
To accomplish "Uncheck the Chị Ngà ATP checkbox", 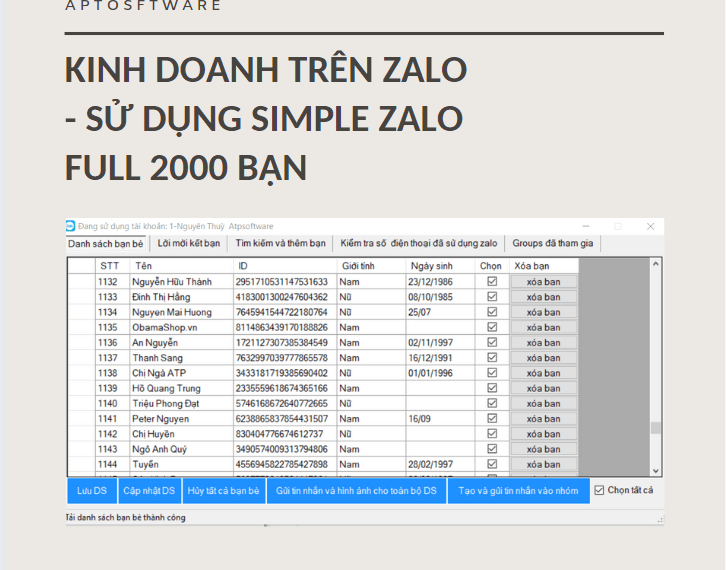I will [492, 373].
